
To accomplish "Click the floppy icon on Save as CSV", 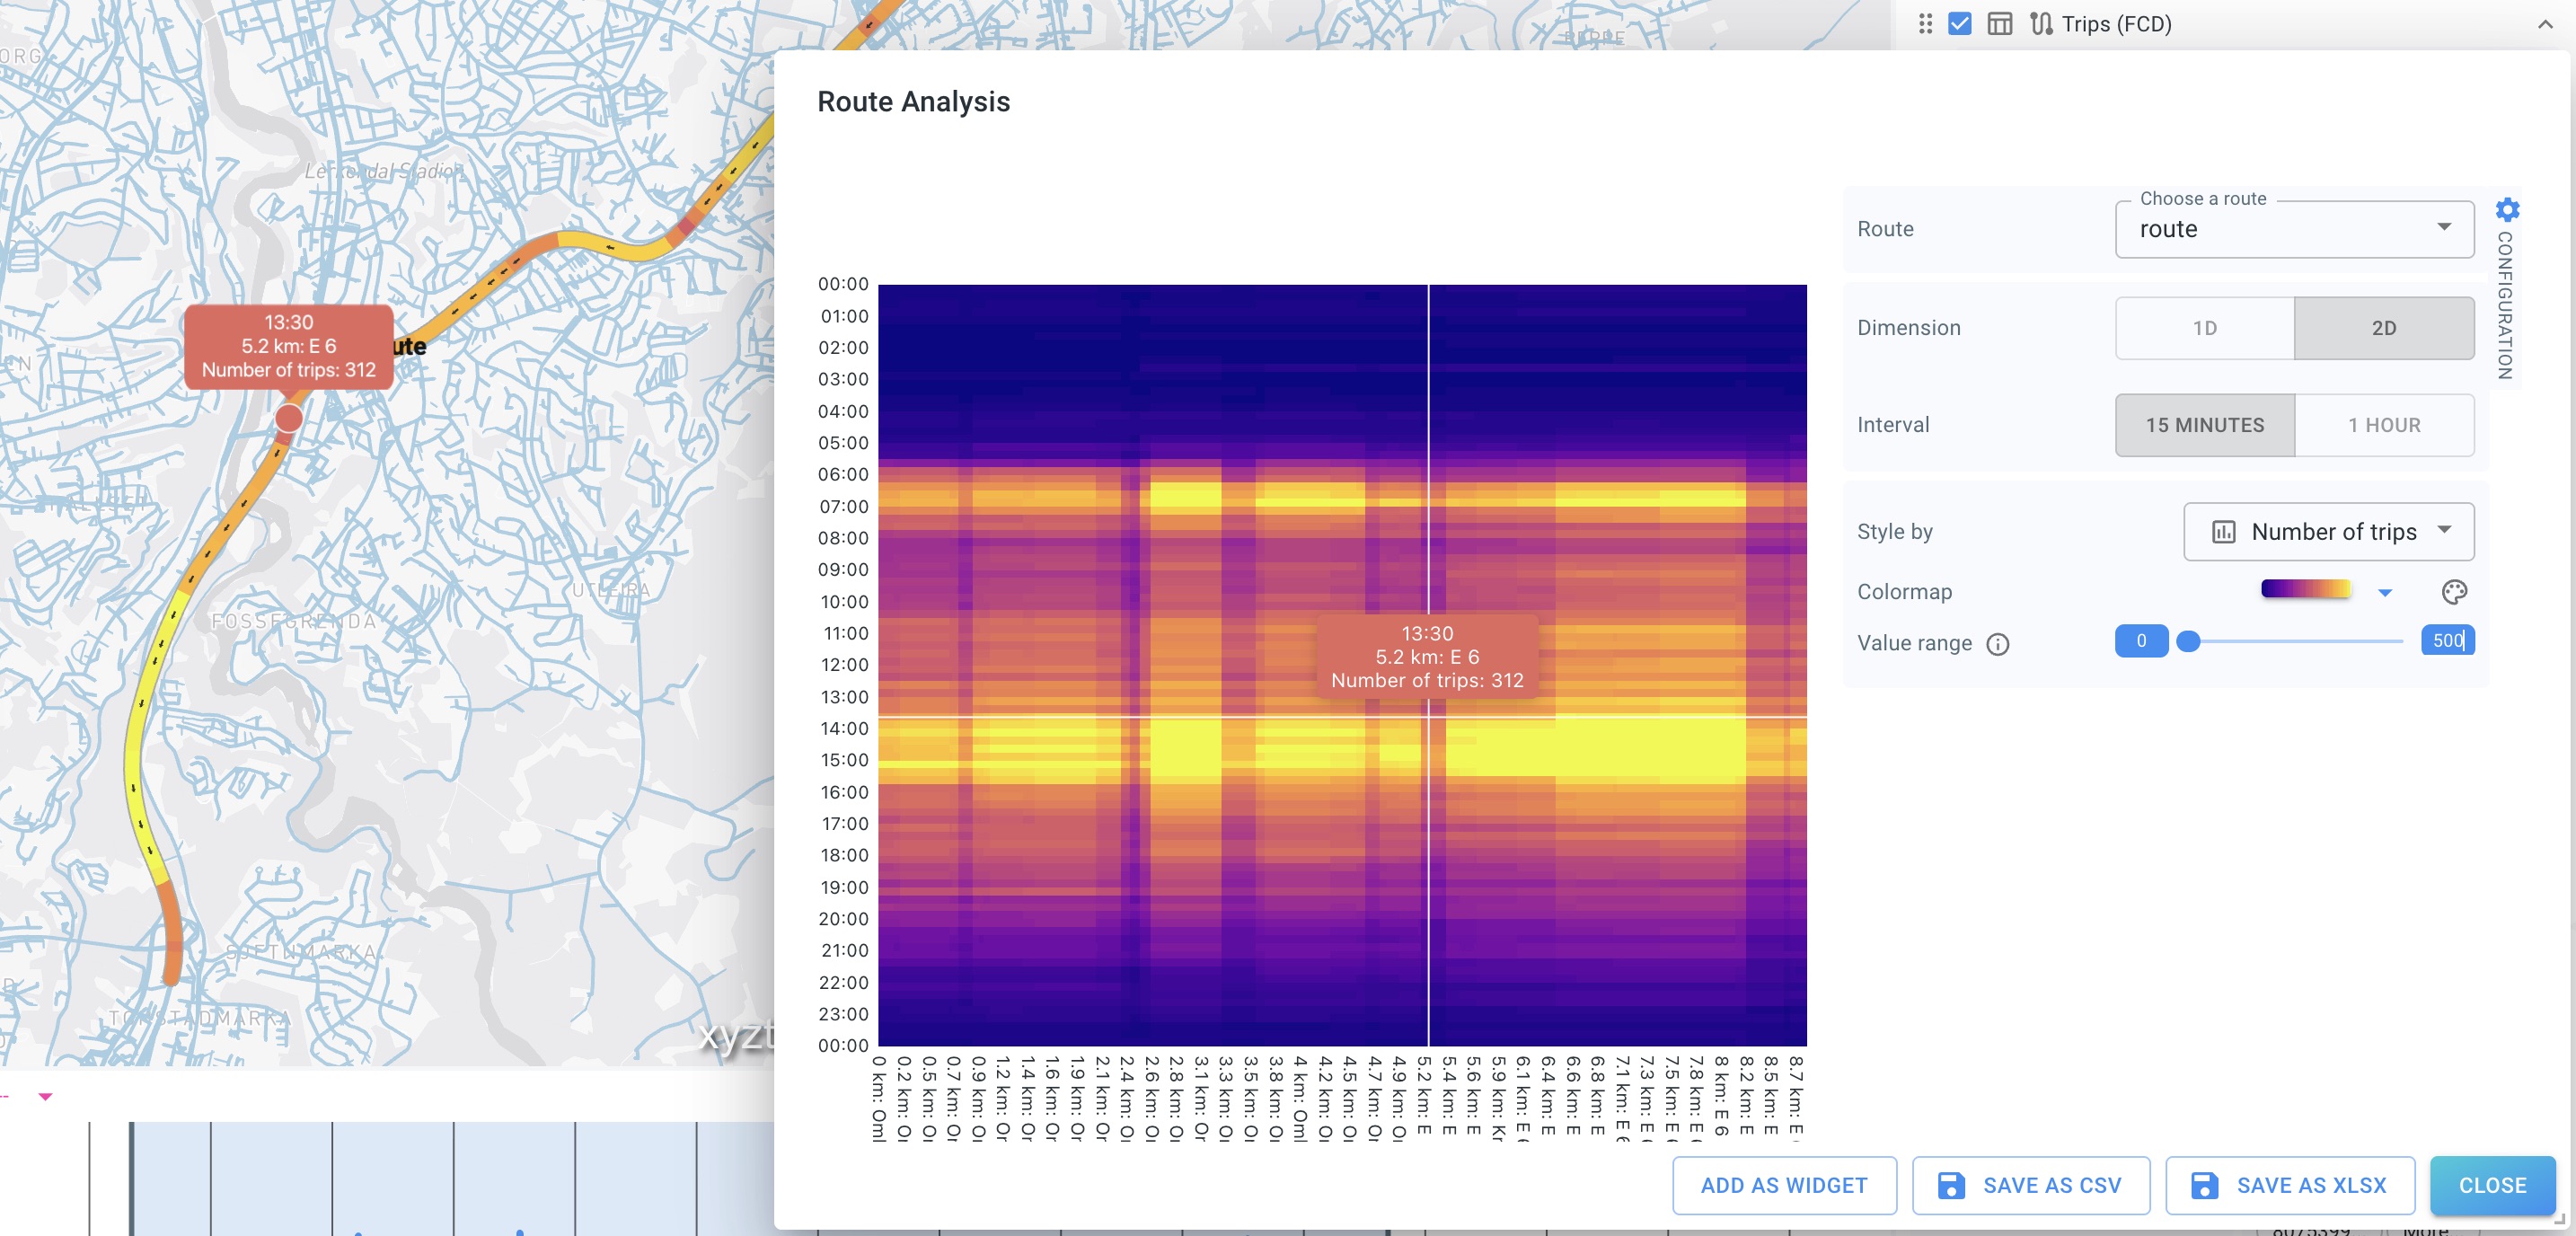I will (x=1951, y=1186).
